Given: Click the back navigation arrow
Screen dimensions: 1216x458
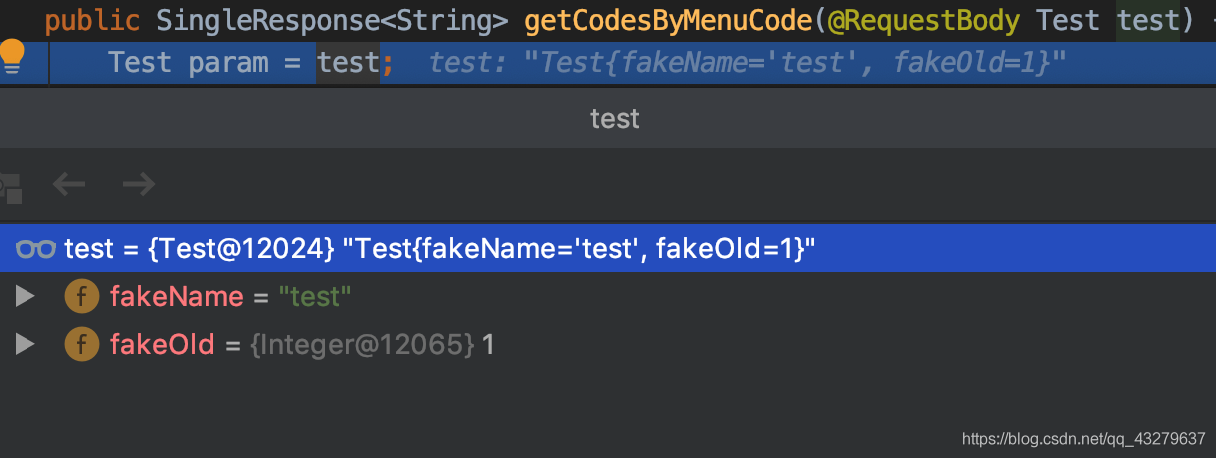Looking at the screenshot, I should point(69,184).
